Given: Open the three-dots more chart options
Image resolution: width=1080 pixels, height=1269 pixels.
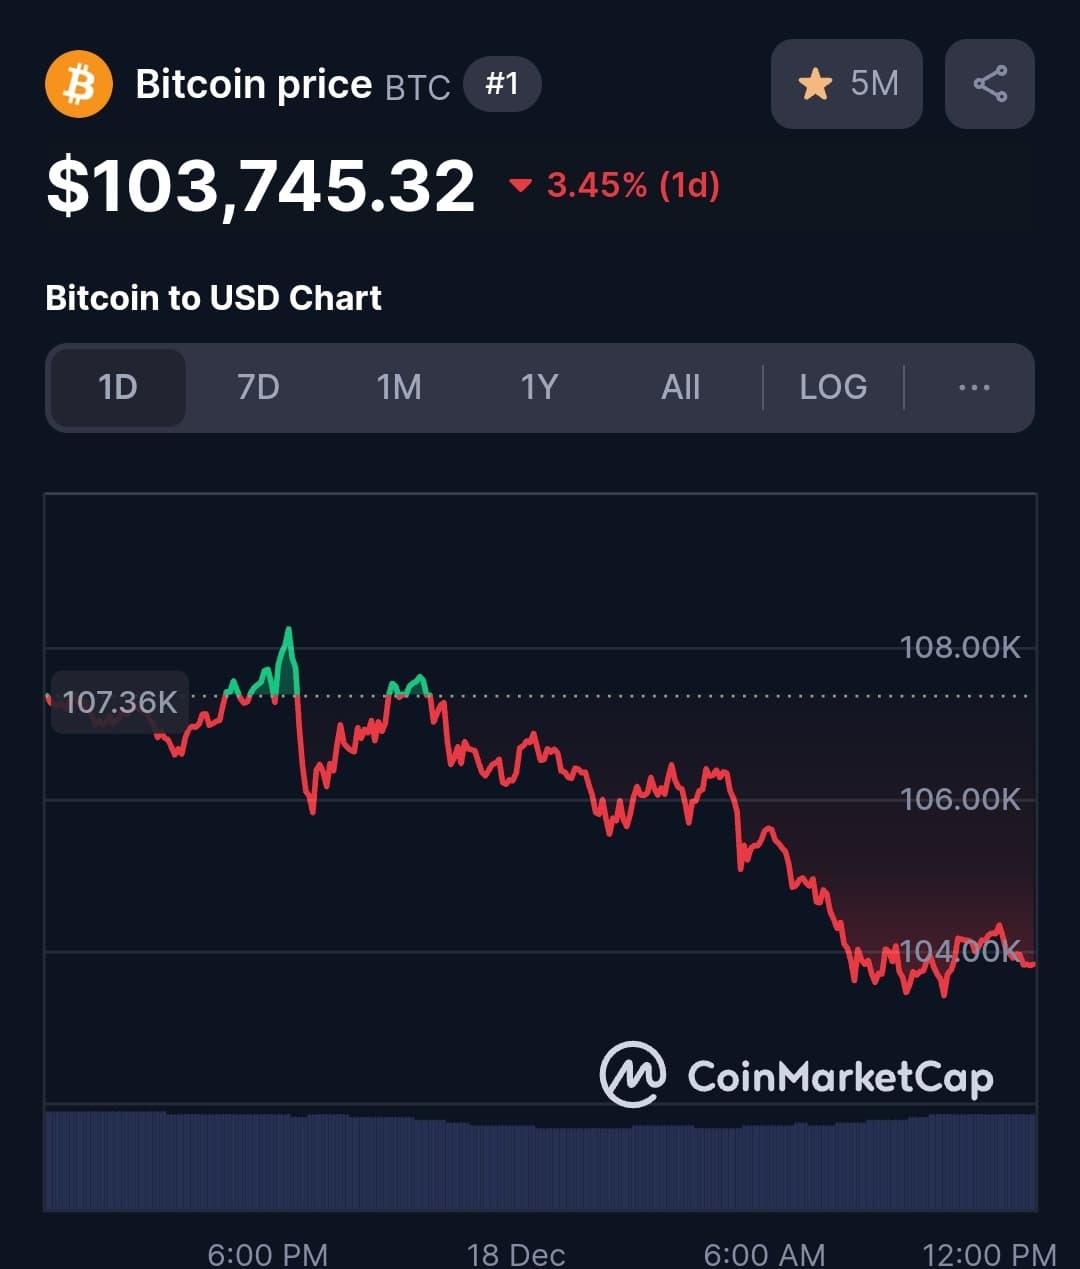Looking at the screenshot, I should pos(973,388).
